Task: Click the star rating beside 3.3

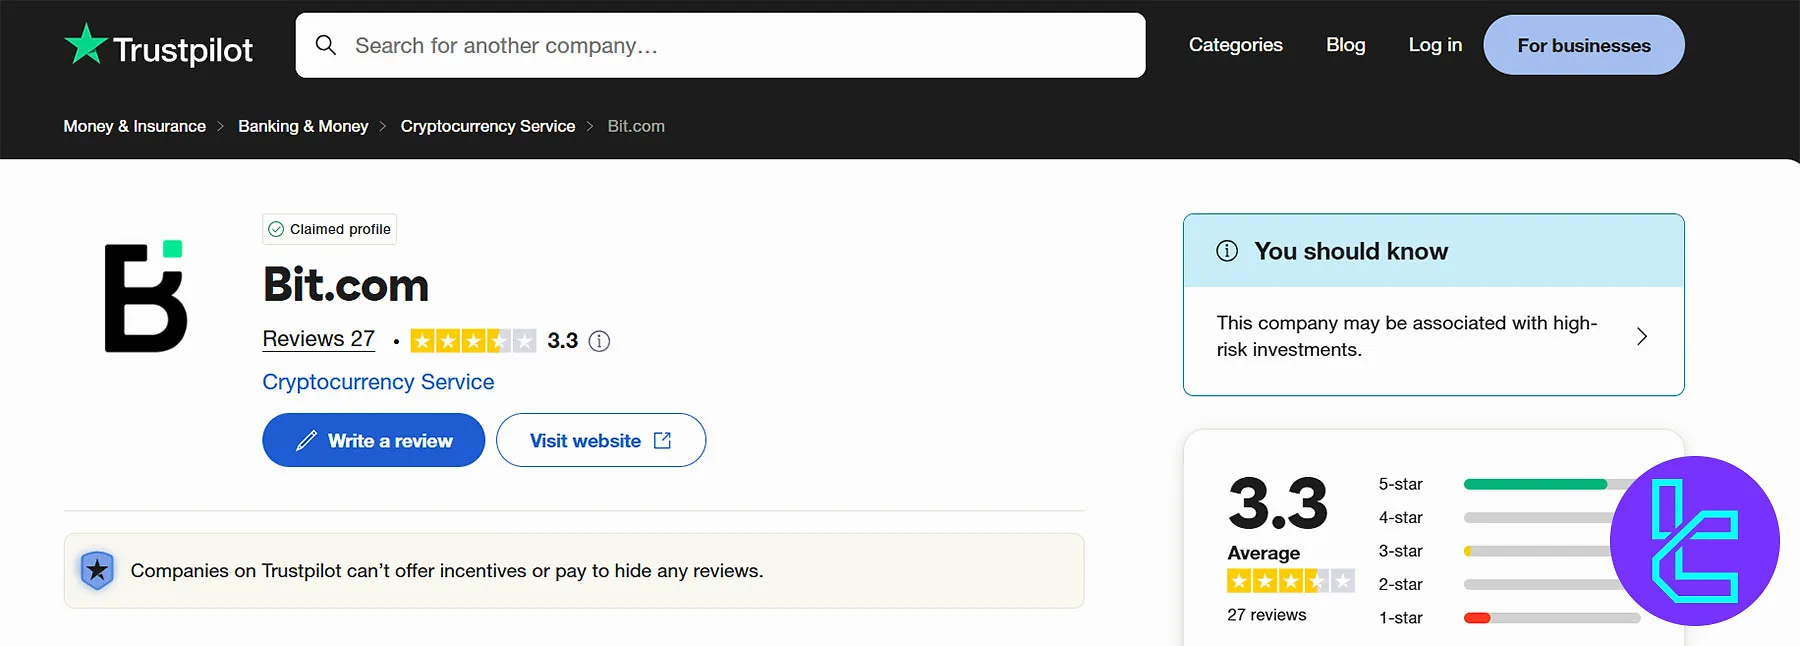Action: coord(473,341)
